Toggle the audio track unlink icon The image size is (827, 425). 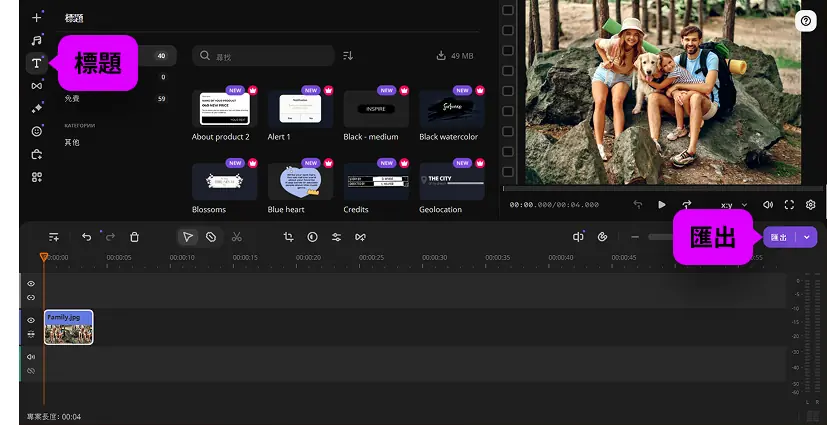[x=31, y=371]
